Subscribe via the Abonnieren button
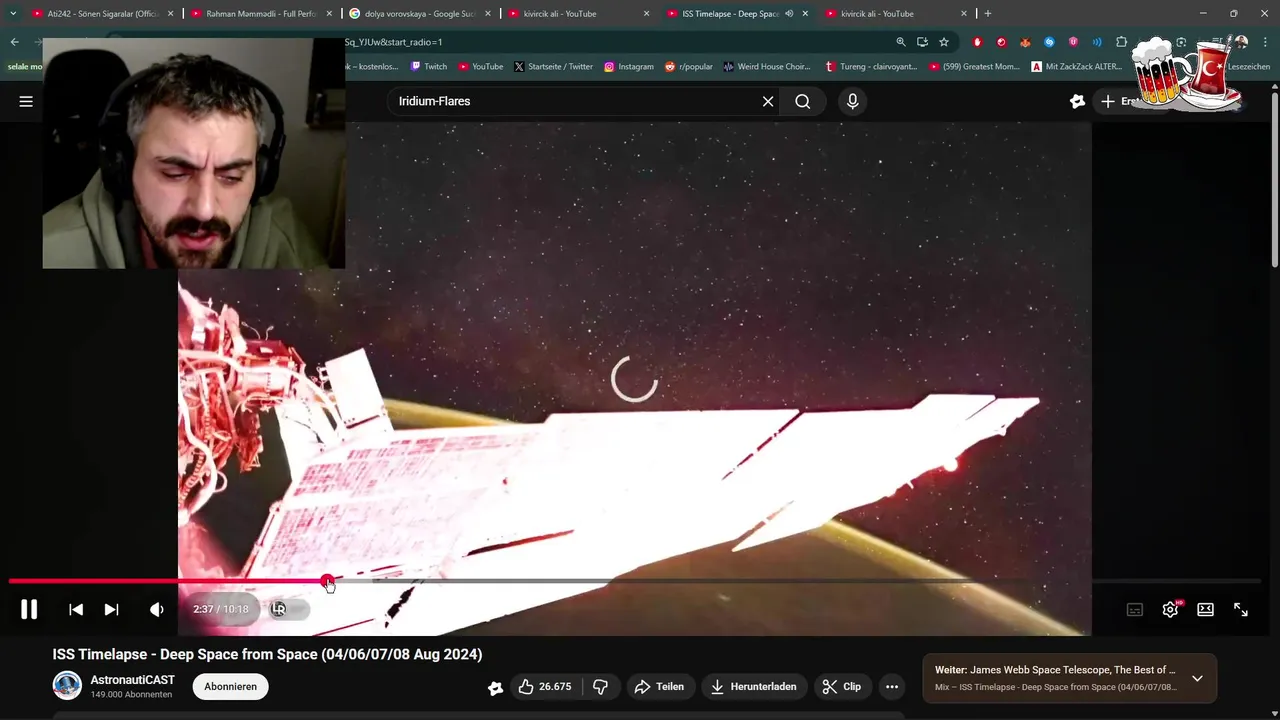 pyautogui.click(x=230, y=687)
